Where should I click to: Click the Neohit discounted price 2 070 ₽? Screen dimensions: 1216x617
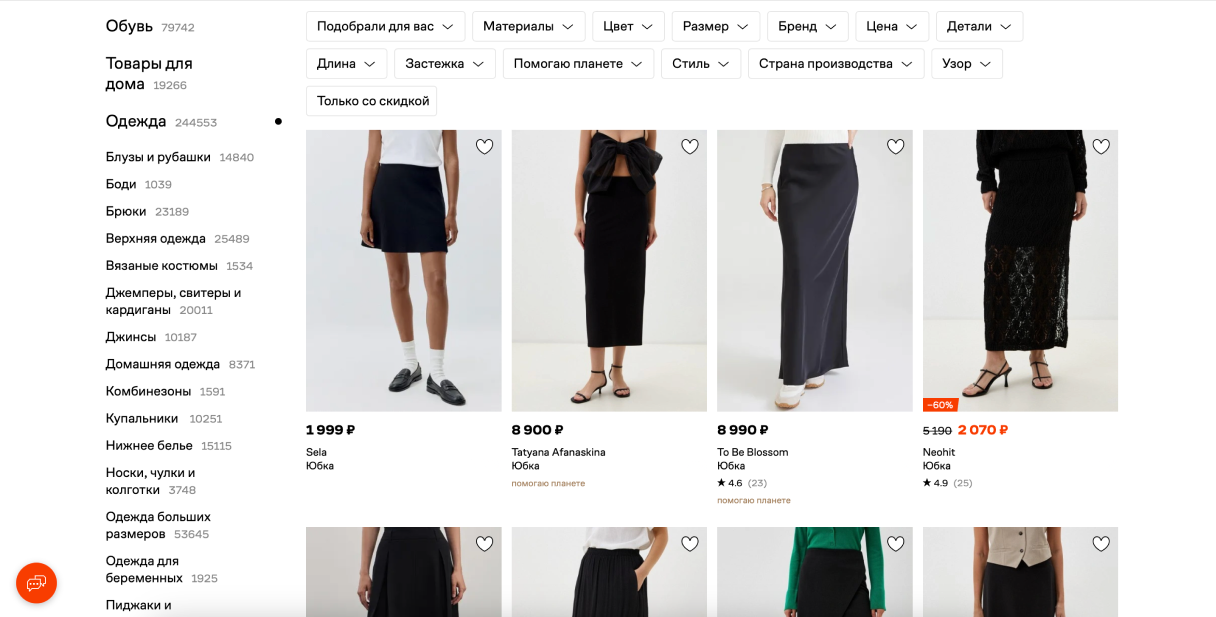pyautogui.click(x=982, y=430)
